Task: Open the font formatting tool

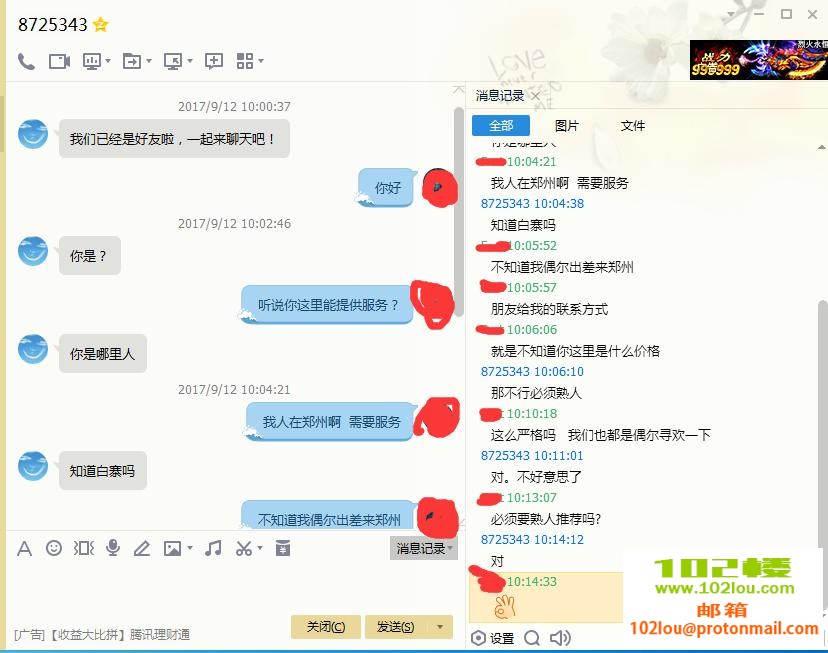Action: [24, 548]
